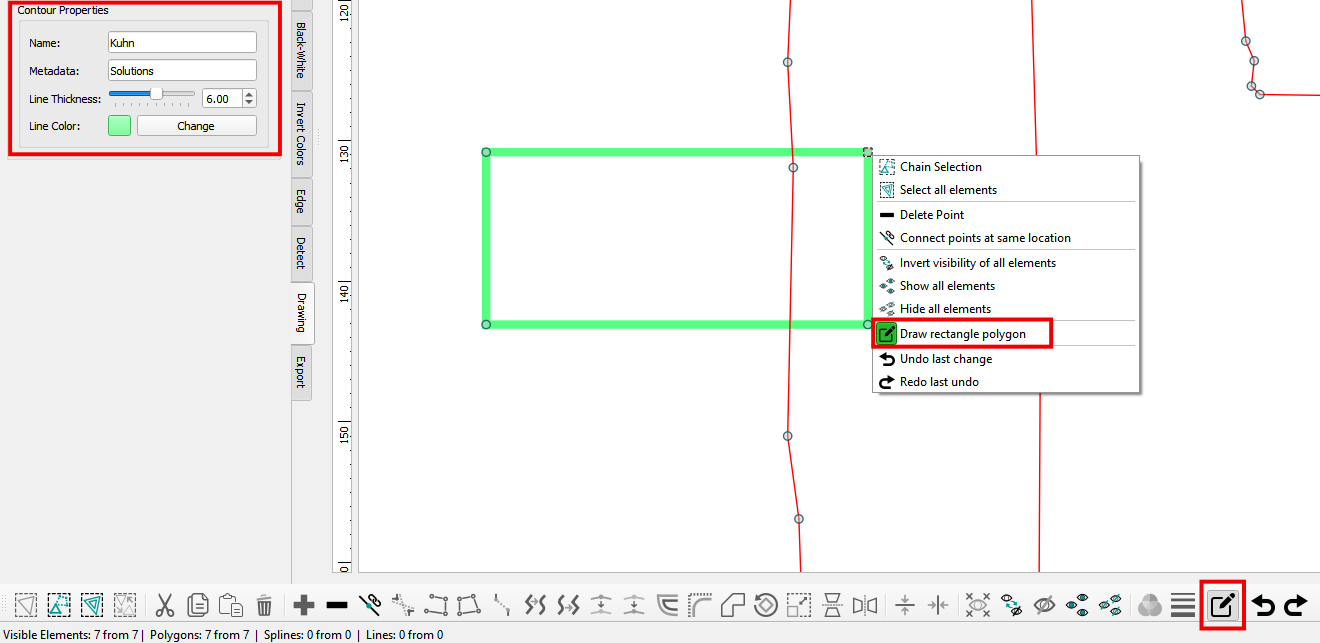Click the minus delete point toolbar icon
Viewport: 1320px width, 643px height.
[337, 605]
